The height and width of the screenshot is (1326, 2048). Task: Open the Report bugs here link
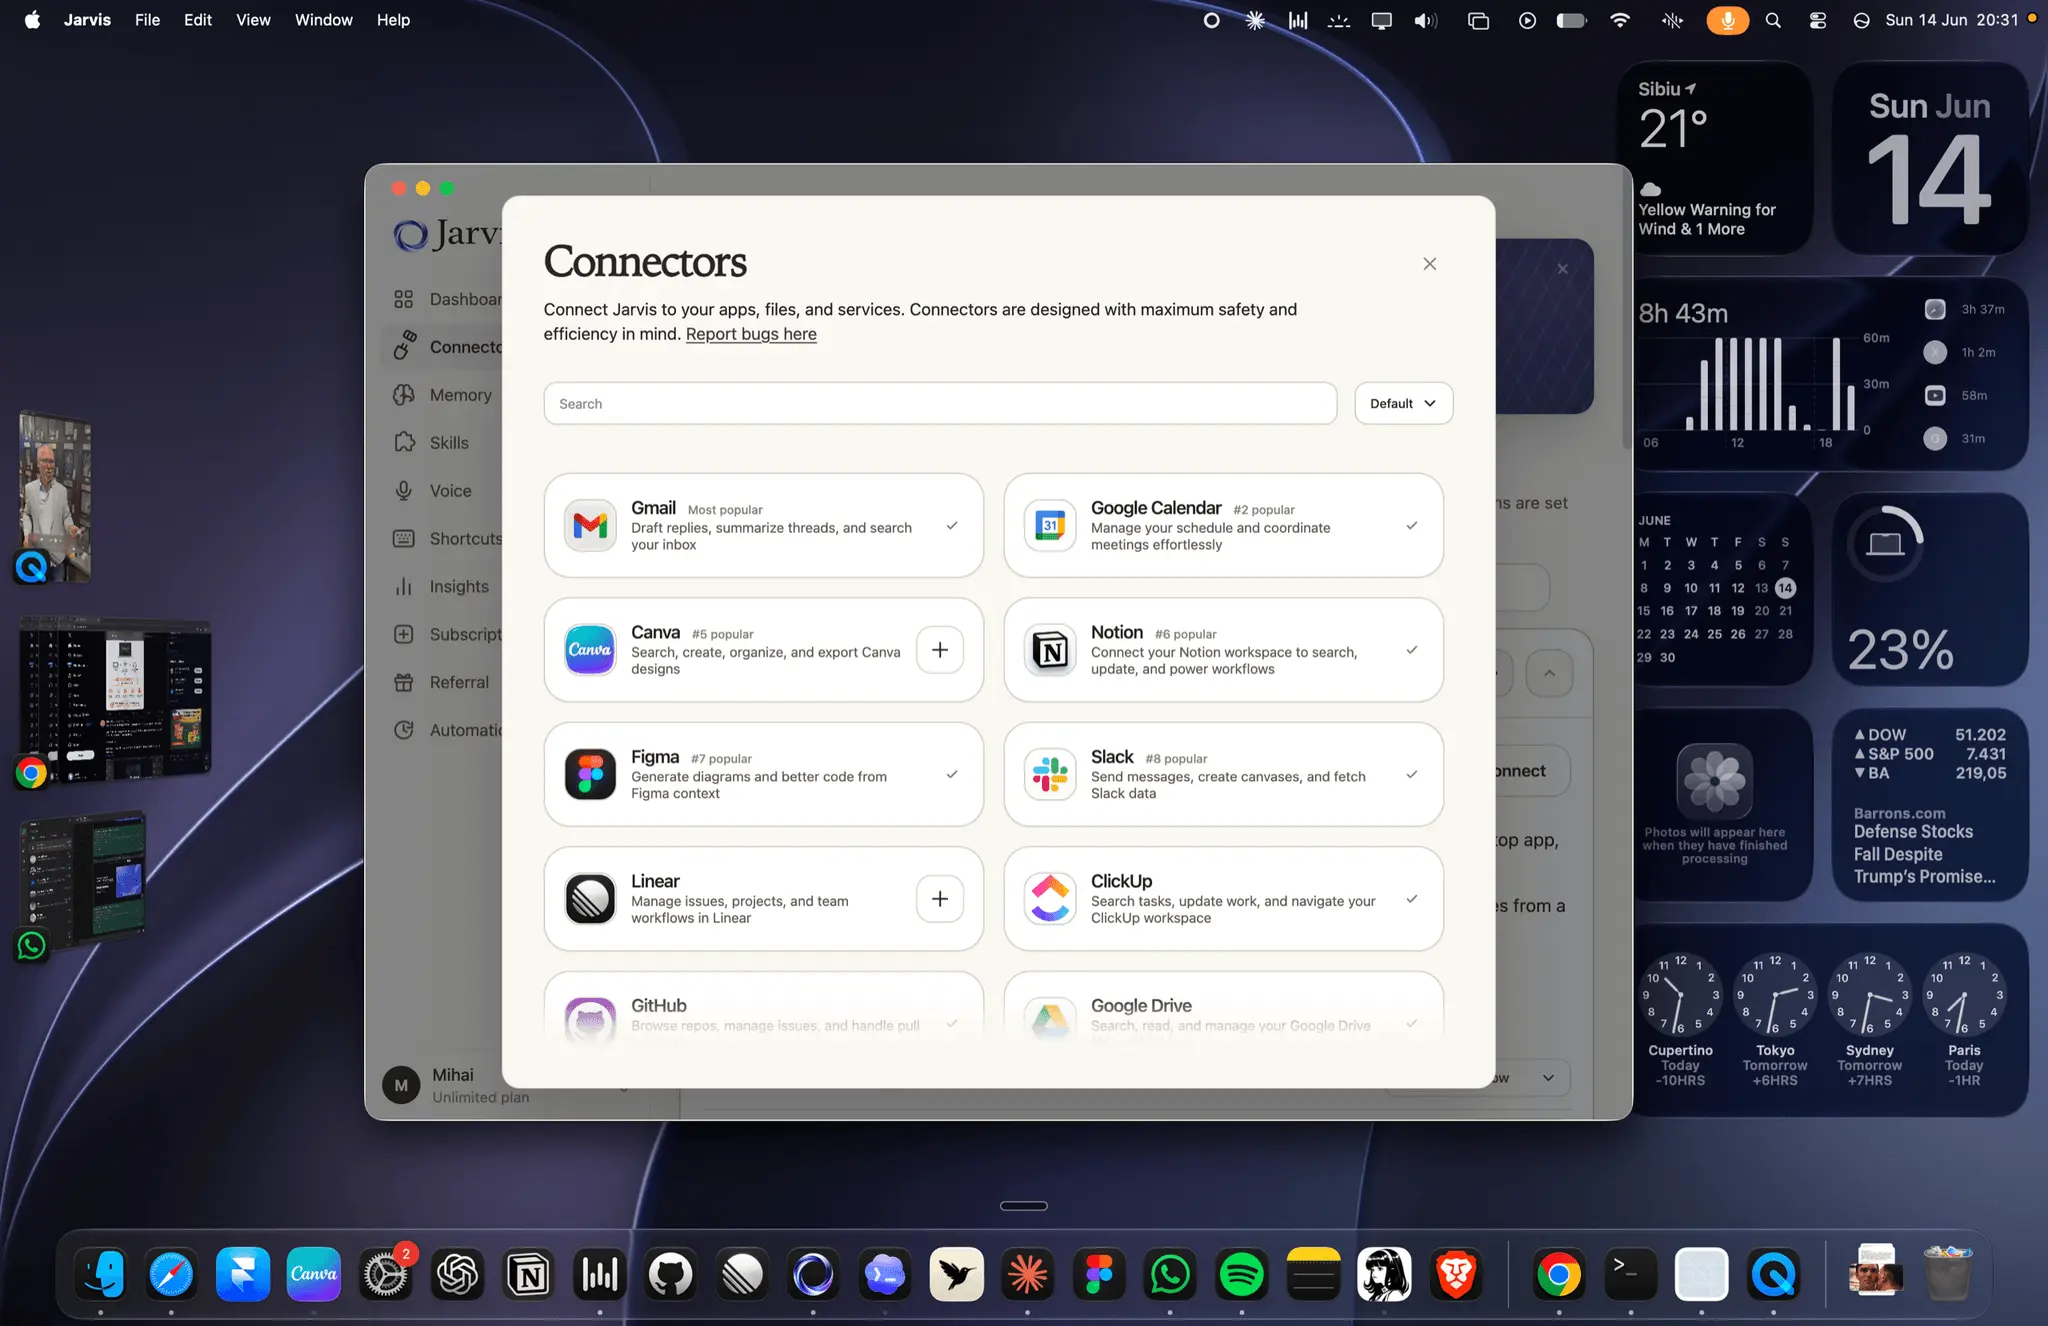(751, 334)
